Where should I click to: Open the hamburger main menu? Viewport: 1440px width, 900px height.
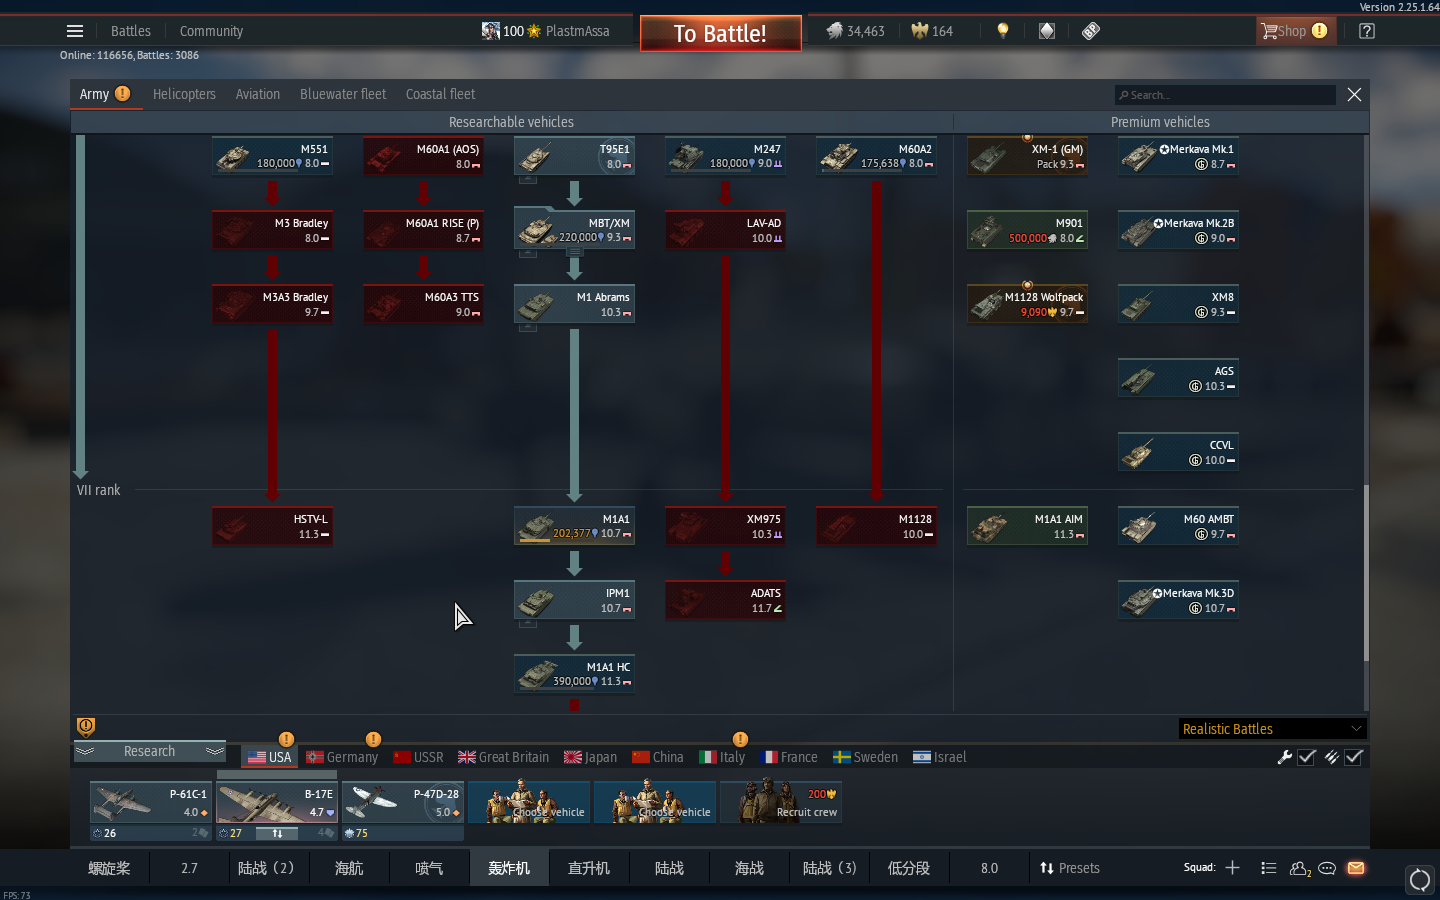pos(75,31)
